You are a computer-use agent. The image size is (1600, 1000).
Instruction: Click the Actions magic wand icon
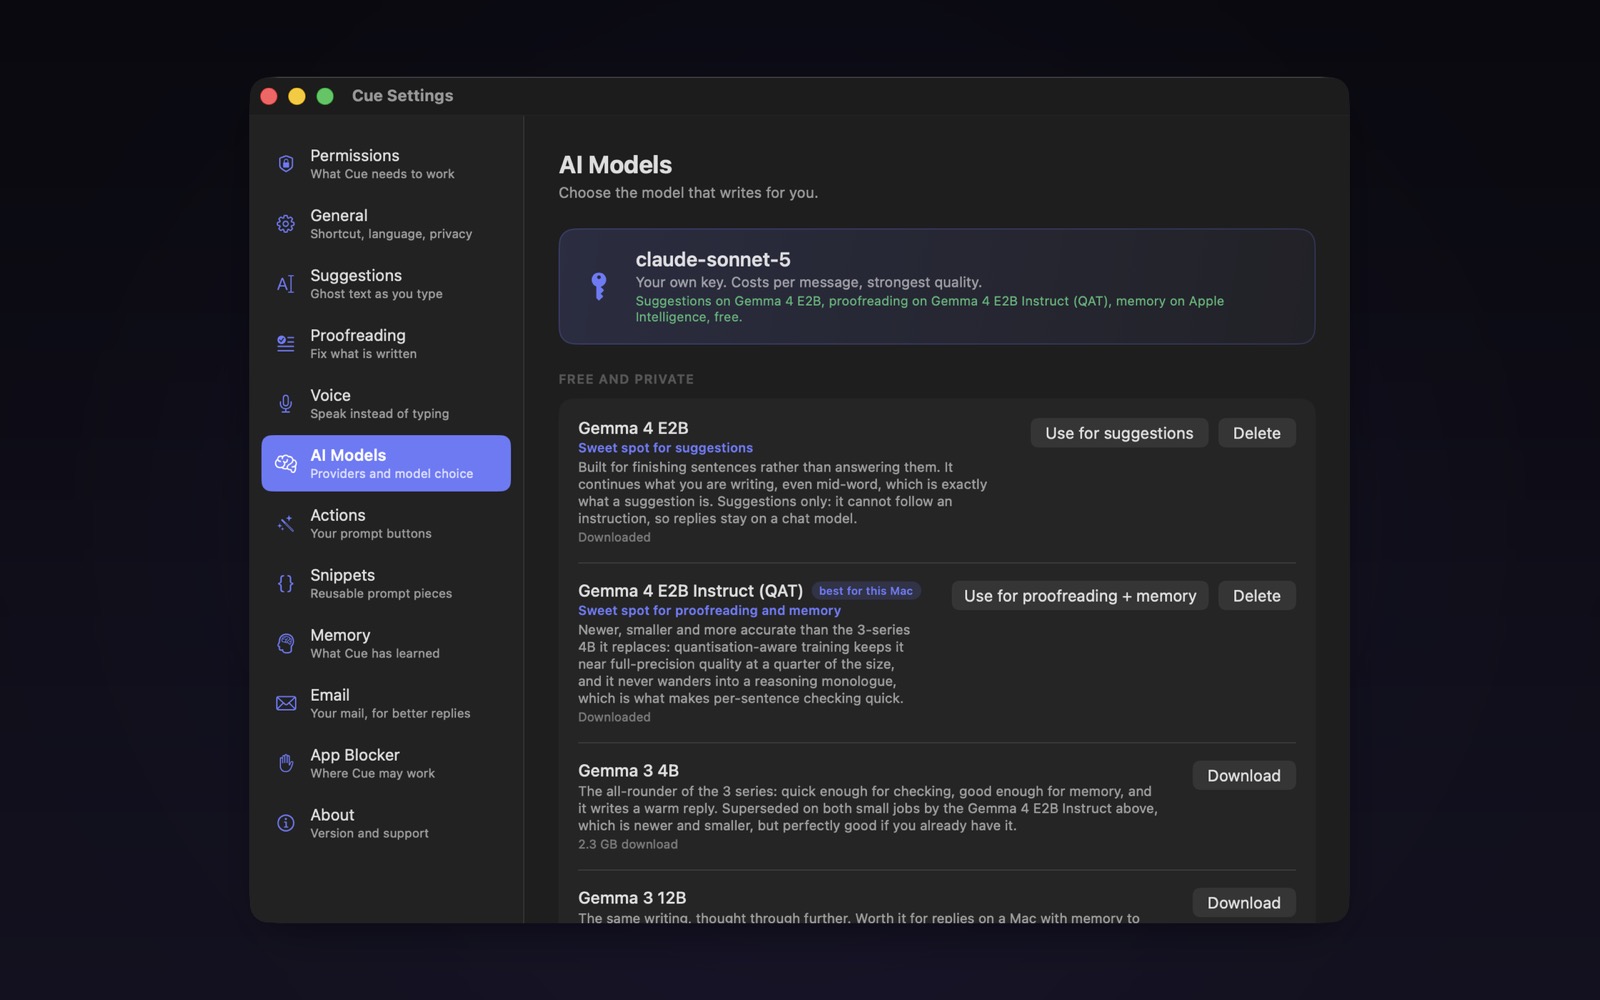[x=286, y=524]
